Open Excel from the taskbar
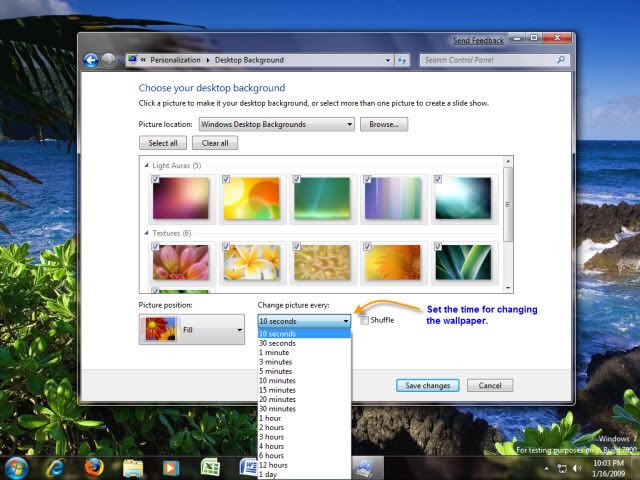The image size is (640, 480). 210,467
